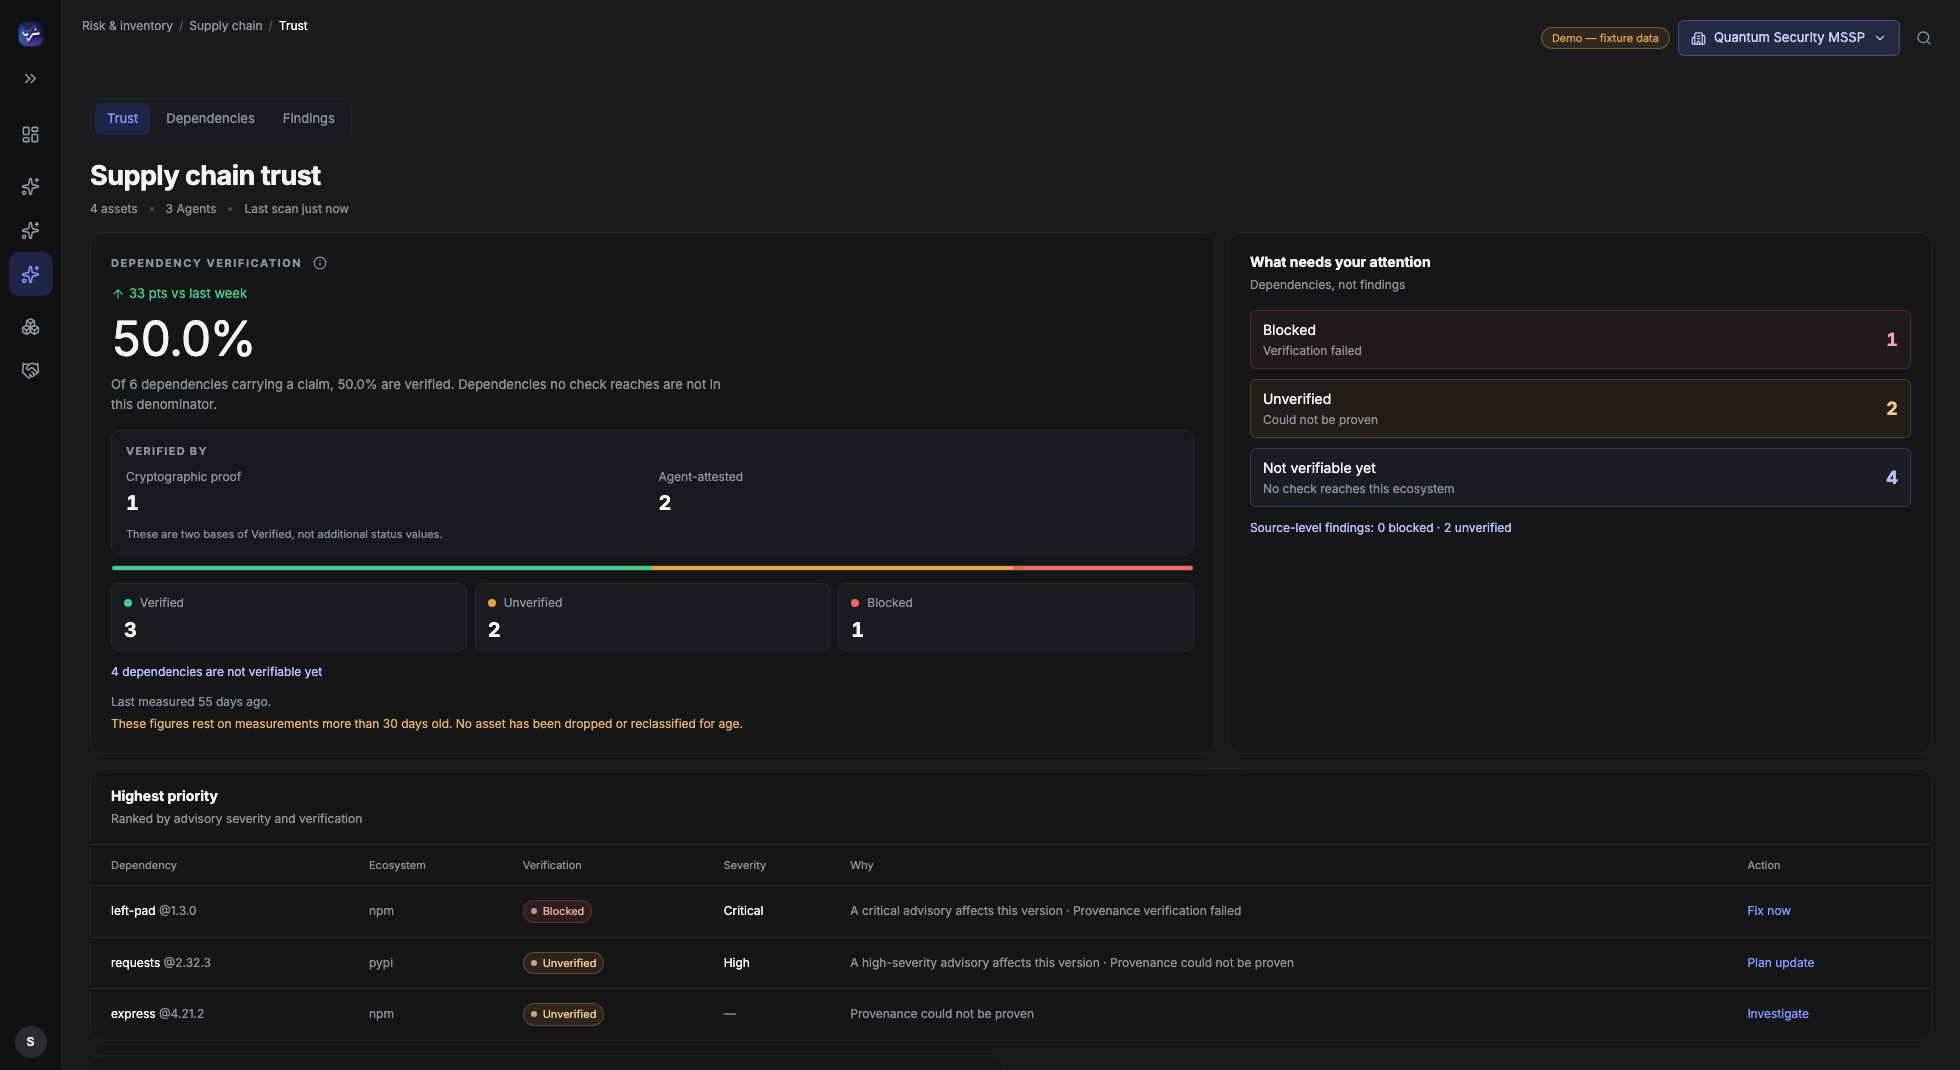
Task: Click the Unverified count tile showing 2
Action: 652,617
